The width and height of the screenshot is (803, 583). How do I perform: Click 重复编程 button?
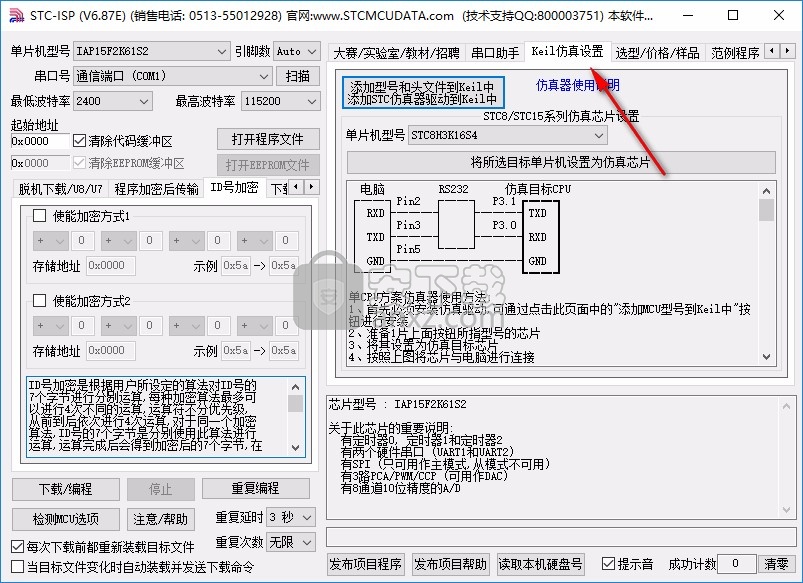coord(256,488)
